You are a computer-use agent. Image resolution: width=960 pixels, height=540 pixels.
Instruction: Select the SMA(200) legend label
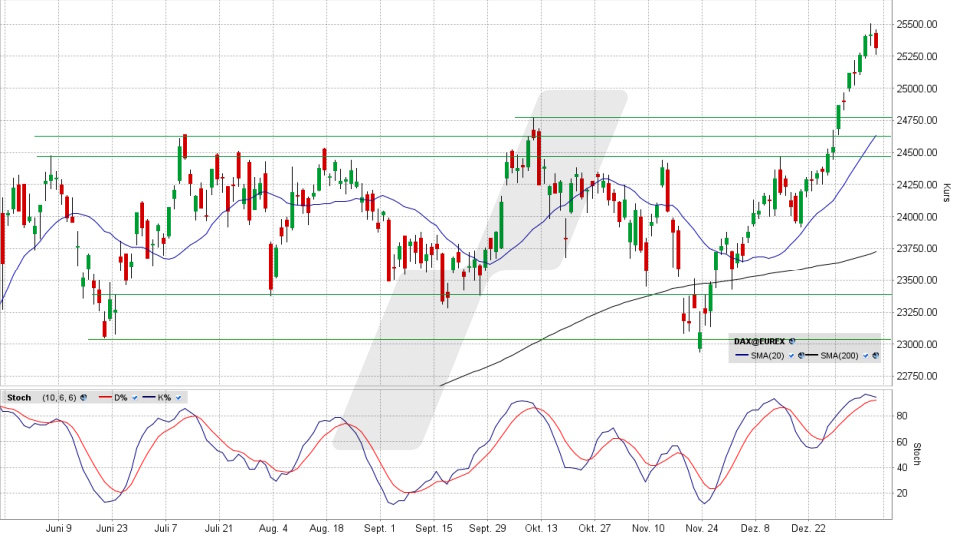pos(839,356)
